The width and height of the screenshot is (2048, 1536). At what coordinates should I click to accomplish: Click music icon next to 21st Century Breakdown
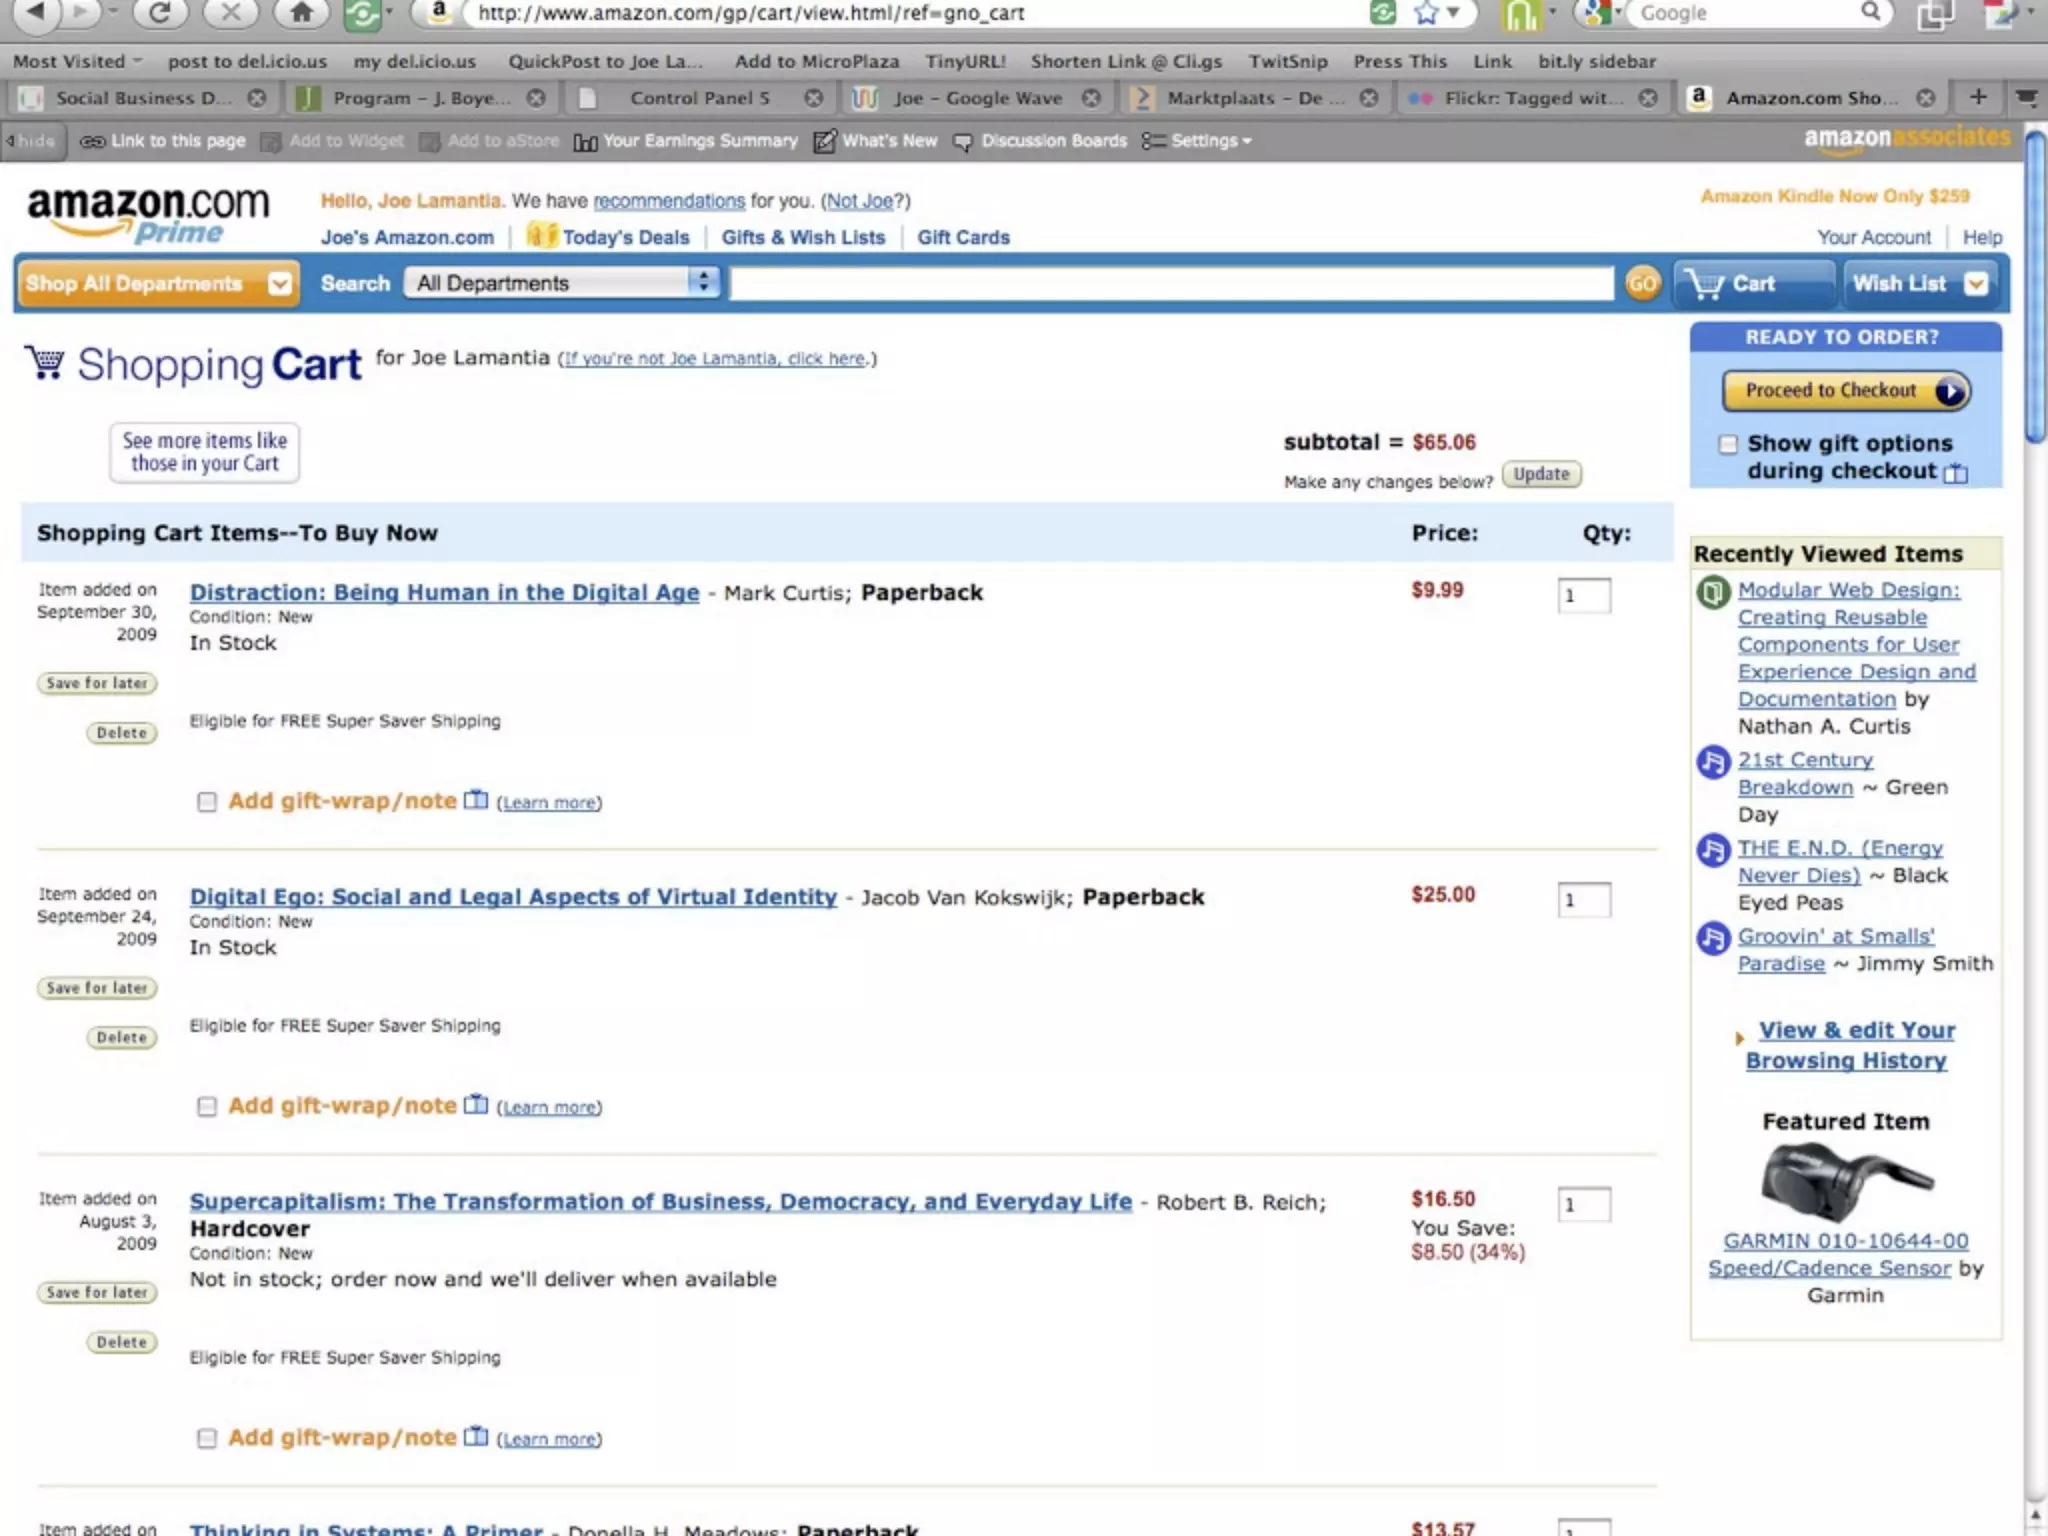[x=1713, y=762]
